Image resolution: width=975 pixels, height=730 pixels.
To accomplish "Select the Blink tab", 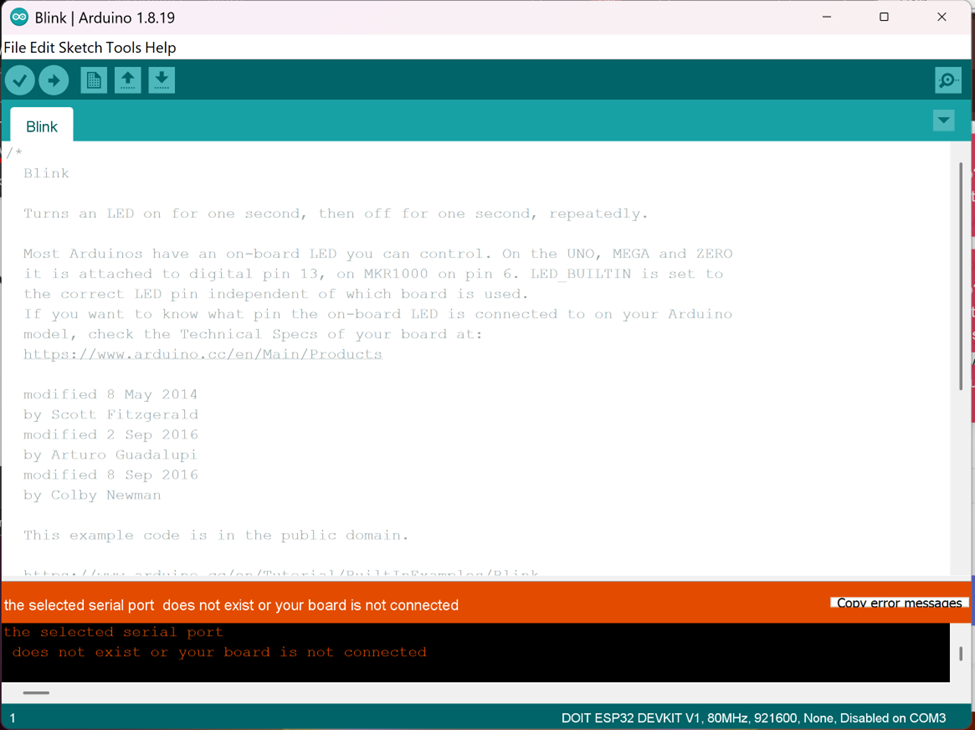I will (41, 126).
